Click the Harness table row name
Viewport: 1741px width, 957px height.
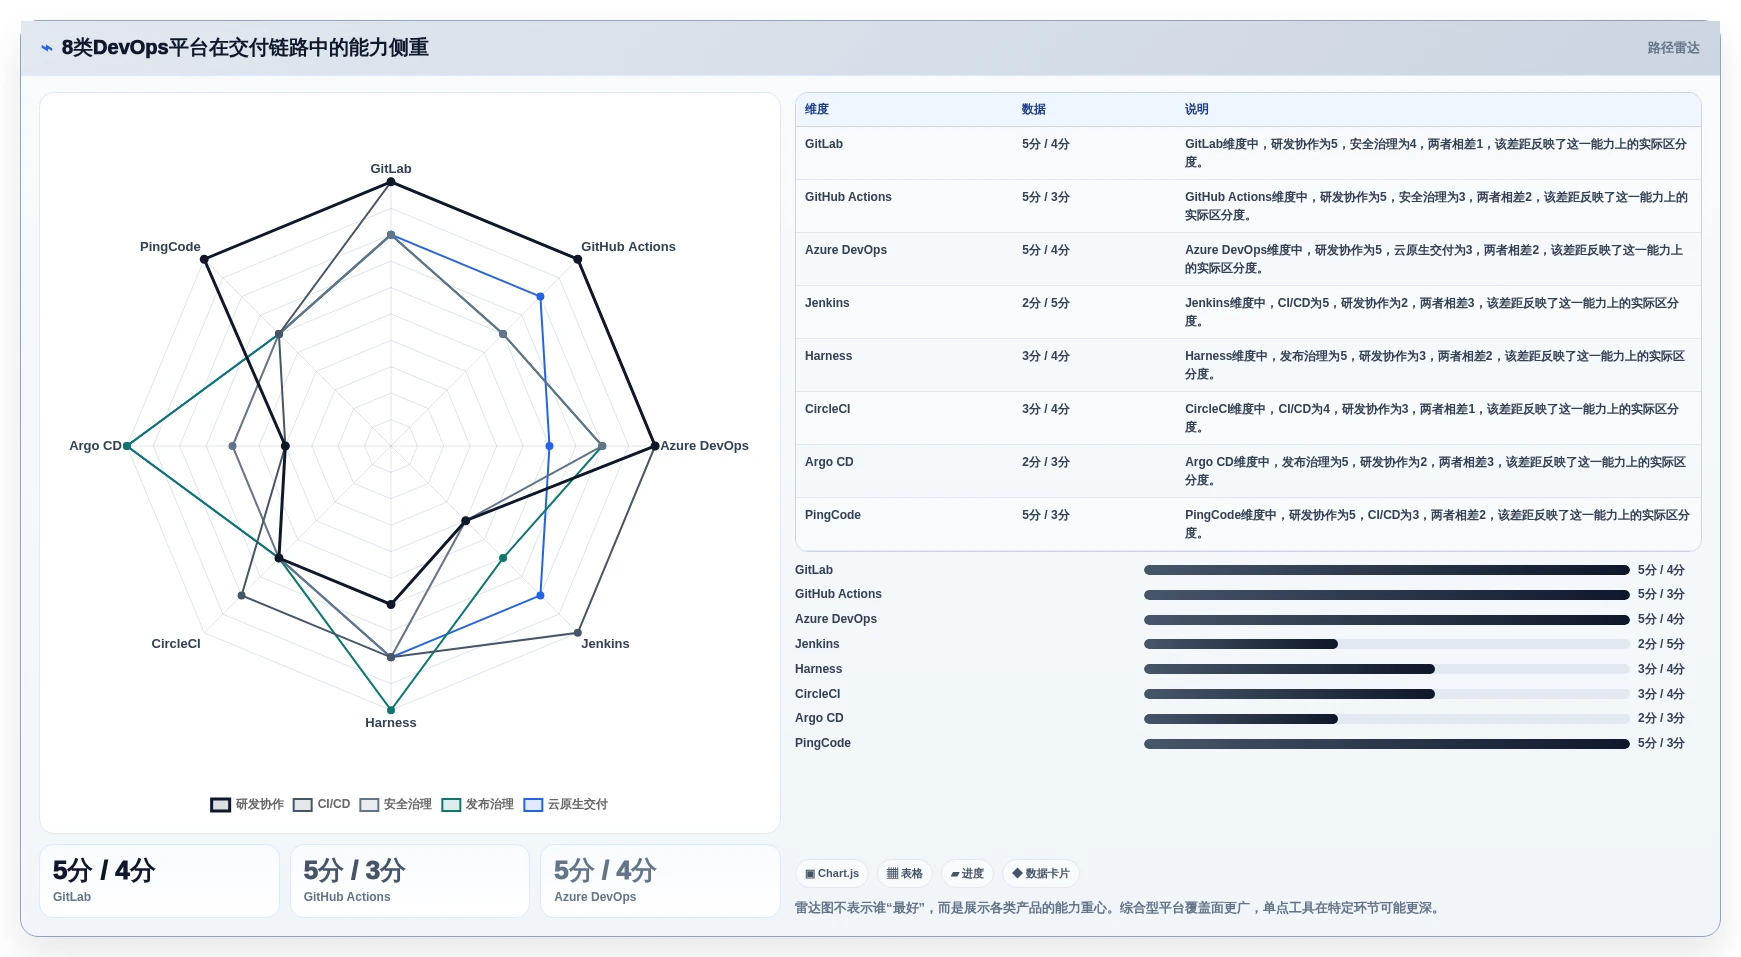829,356
